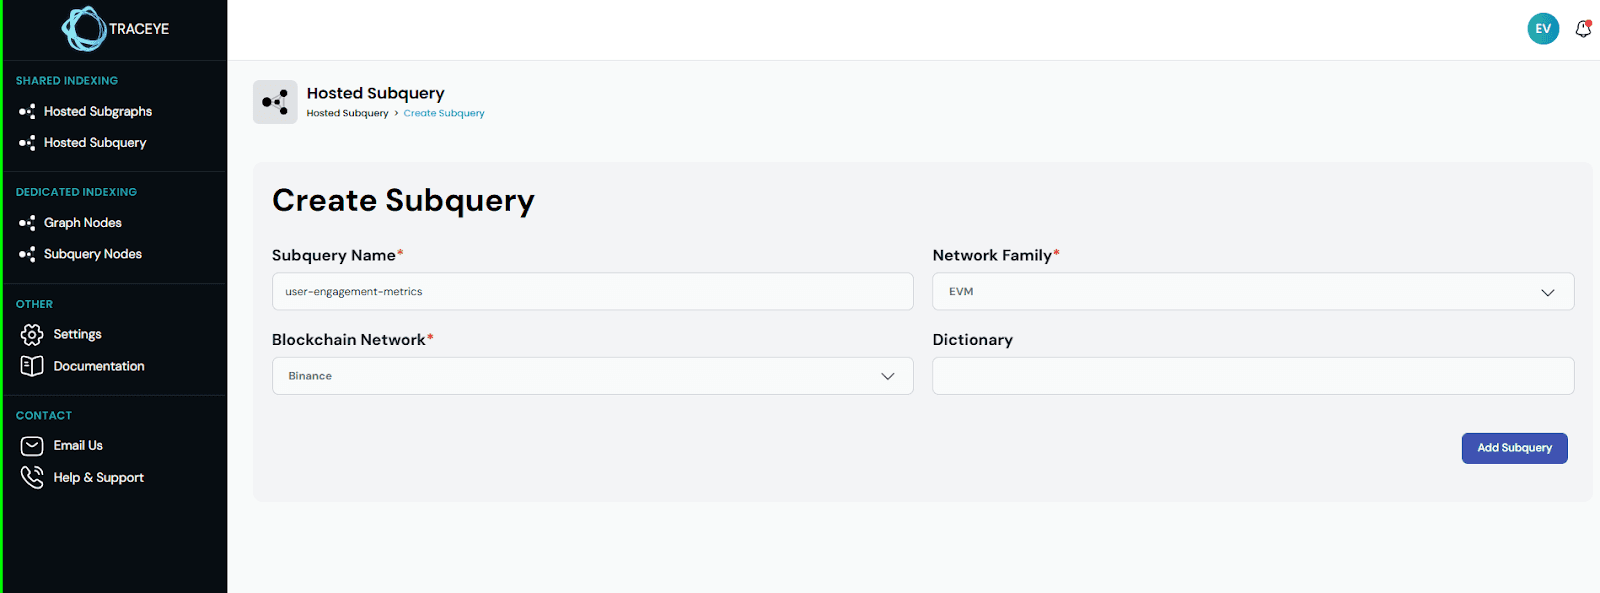
Task: Open the EV user avatar menu
Action: tap(1543, 29)
